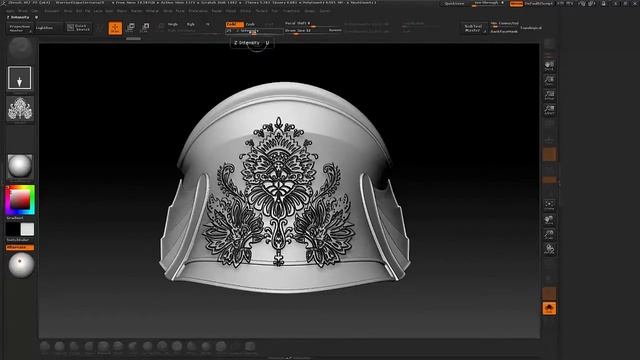Toggle the M material button
Screen dimensions: 640x360
coord(208,24)
